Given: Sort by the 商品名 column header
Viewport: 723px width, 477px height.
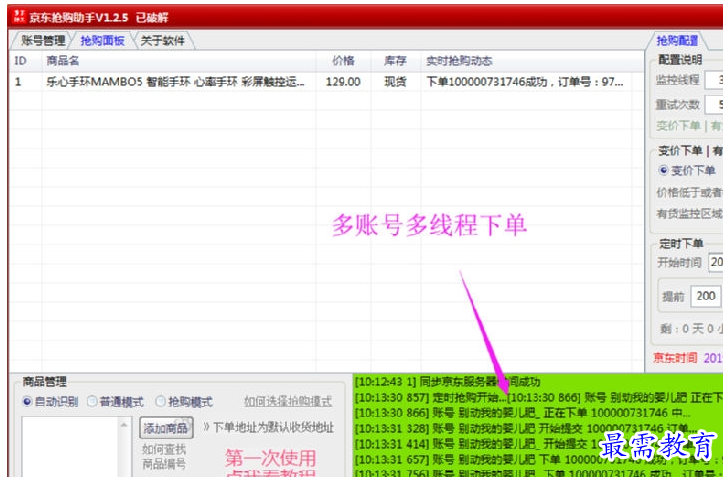Looking at the screenshot, I should point(179,61).
